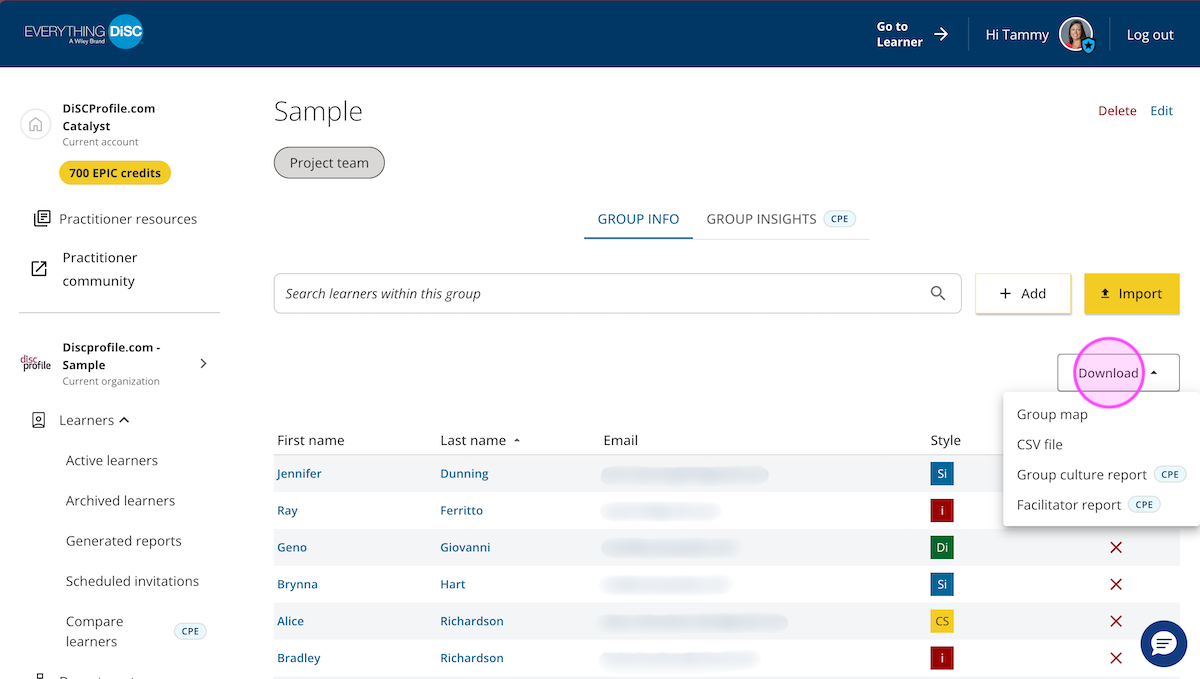
Task: Click the Email column header
Action: (620, 440)
